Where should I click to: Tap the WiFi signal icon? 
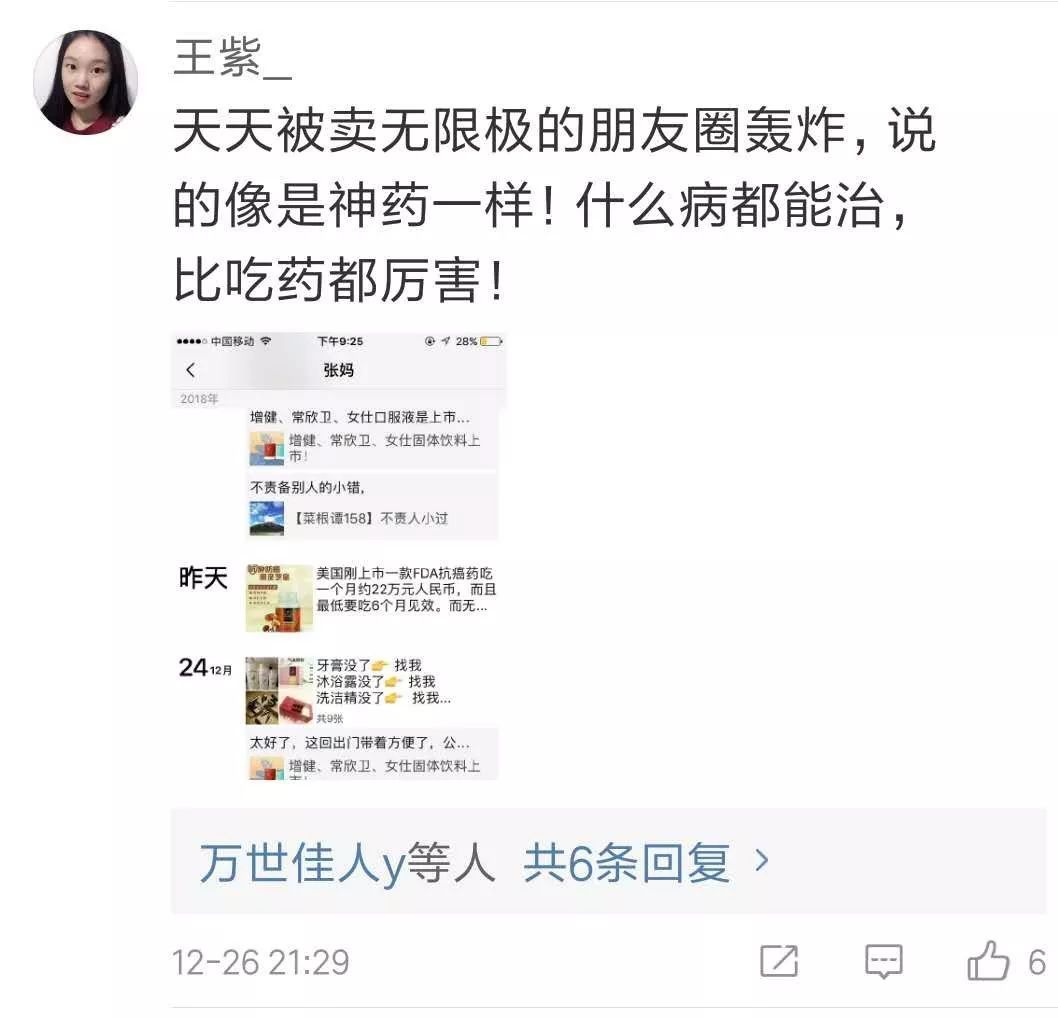pos(266,341)
